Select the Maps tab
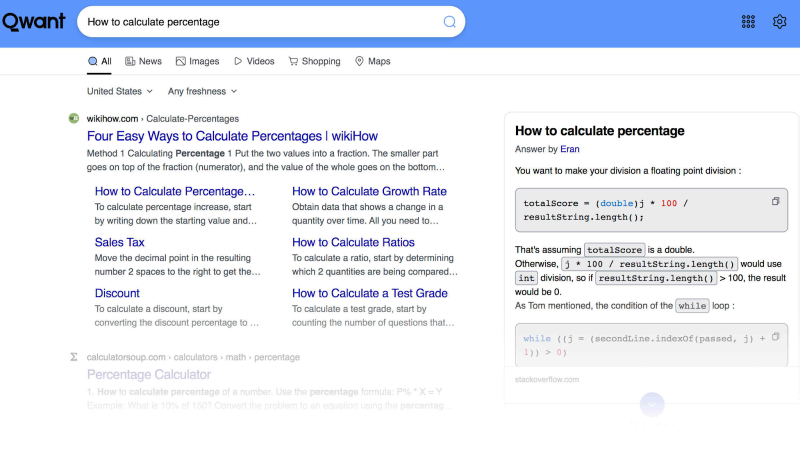 (372, 61)
